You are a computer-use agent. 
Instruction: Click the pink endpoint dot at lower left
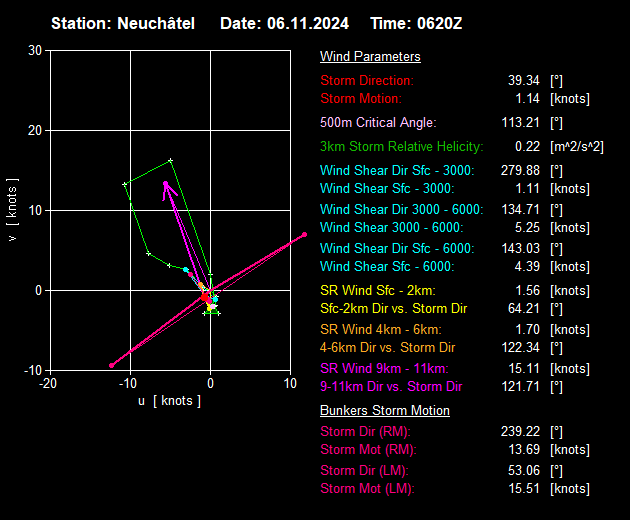(112, 365)
